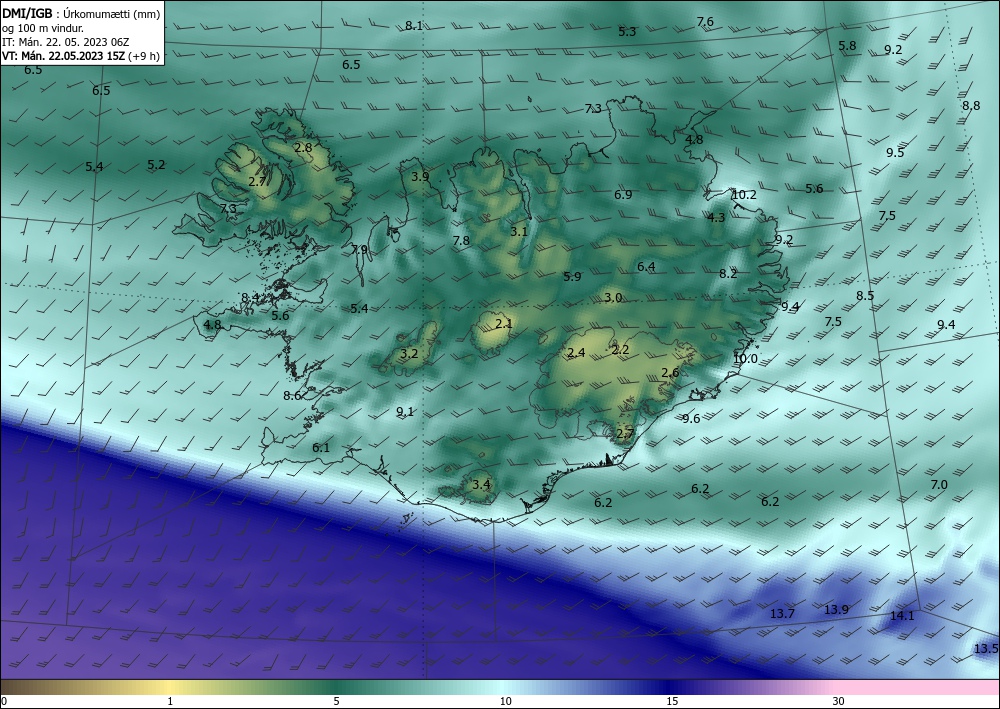Click the 8.8 value label
This screenshot has width=1000, height=709.
pos(971,106)
